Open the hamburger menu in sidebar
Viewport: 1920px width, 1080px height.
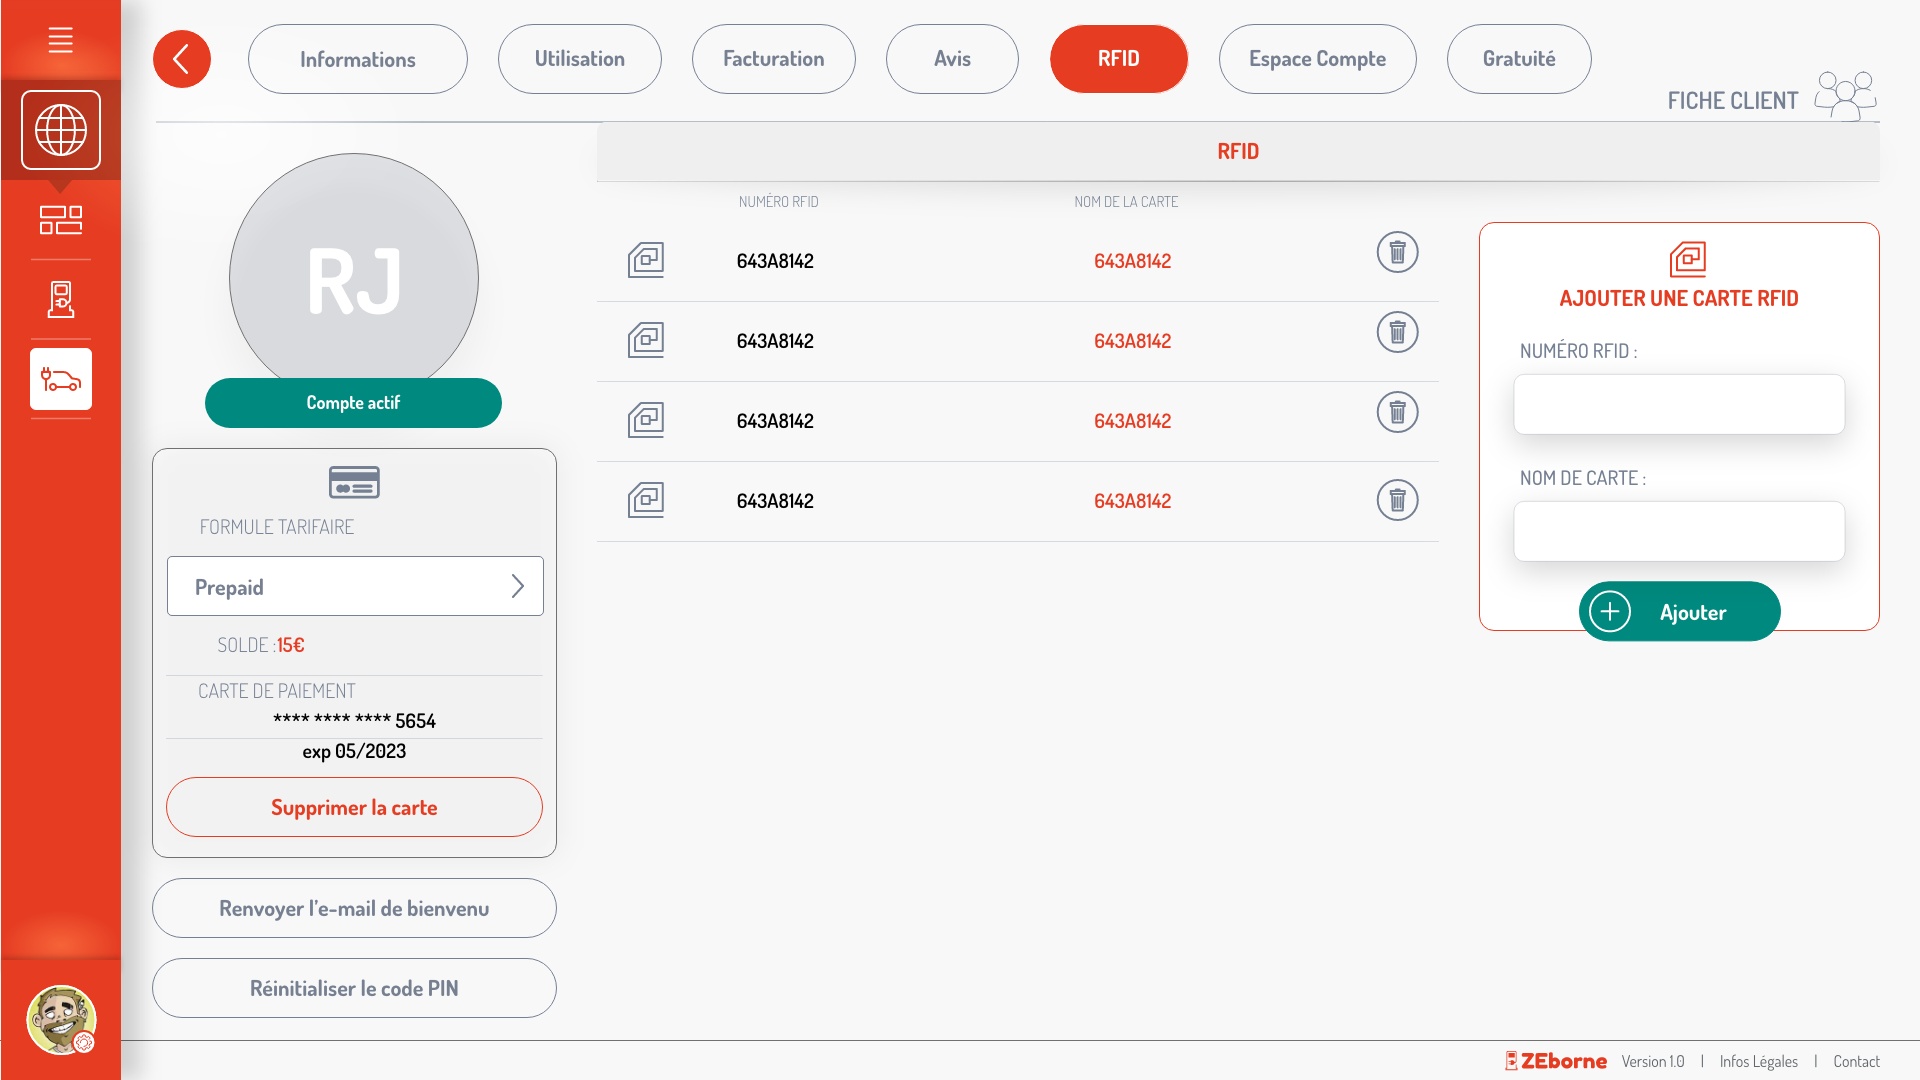(60, 40)
